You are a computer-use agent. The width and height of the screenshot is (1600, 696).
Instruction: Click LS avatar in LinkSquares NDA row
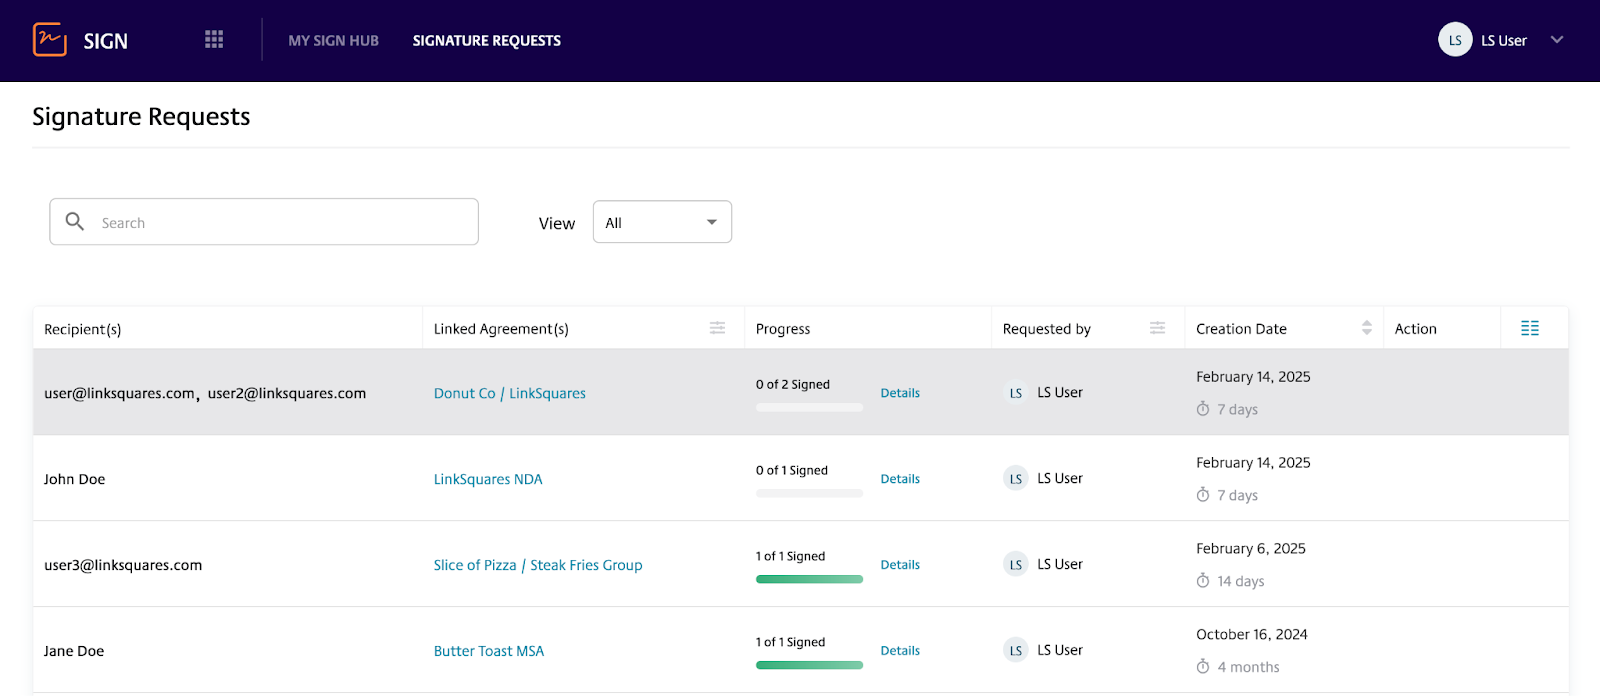click(1015, 479)
